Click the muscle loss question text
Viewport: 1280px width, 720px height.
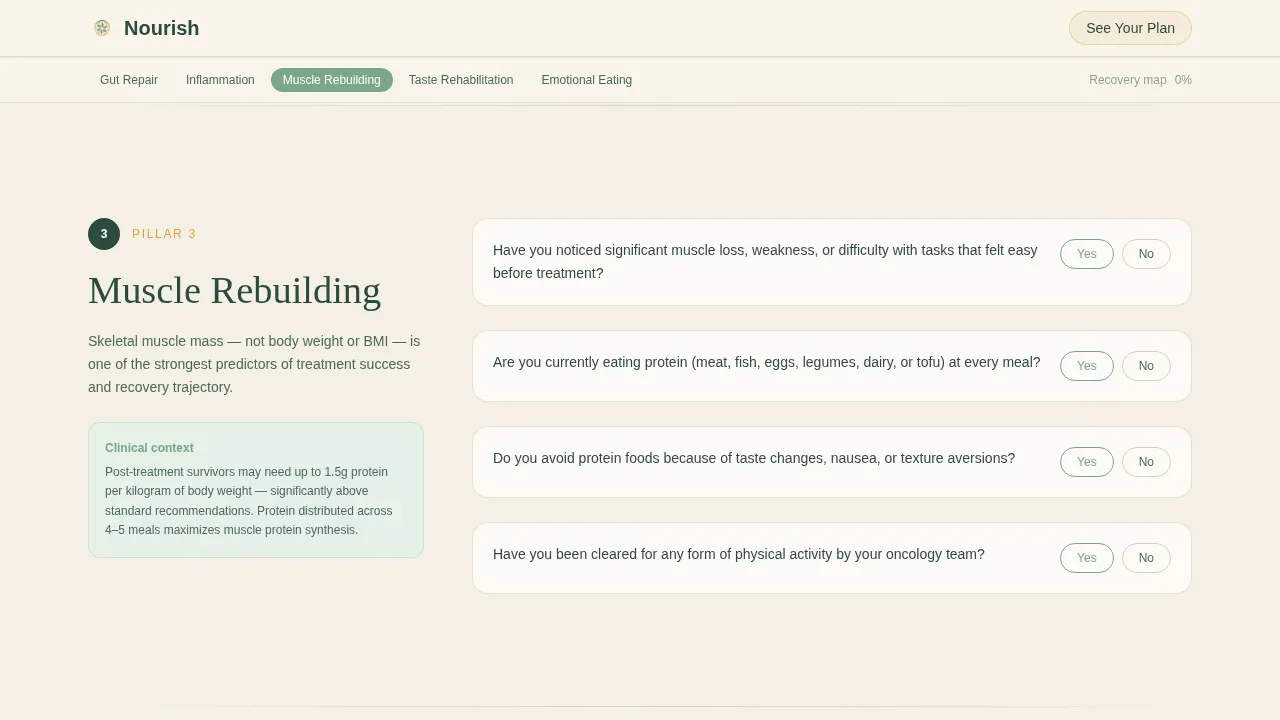(765, 262)
